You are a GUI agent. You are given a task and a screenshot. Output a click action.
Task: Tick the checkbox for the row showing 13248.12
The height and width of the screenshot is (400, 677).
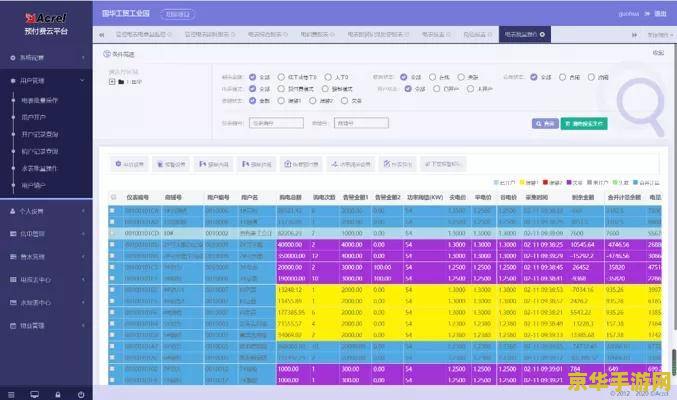click(x=113, y=289)
